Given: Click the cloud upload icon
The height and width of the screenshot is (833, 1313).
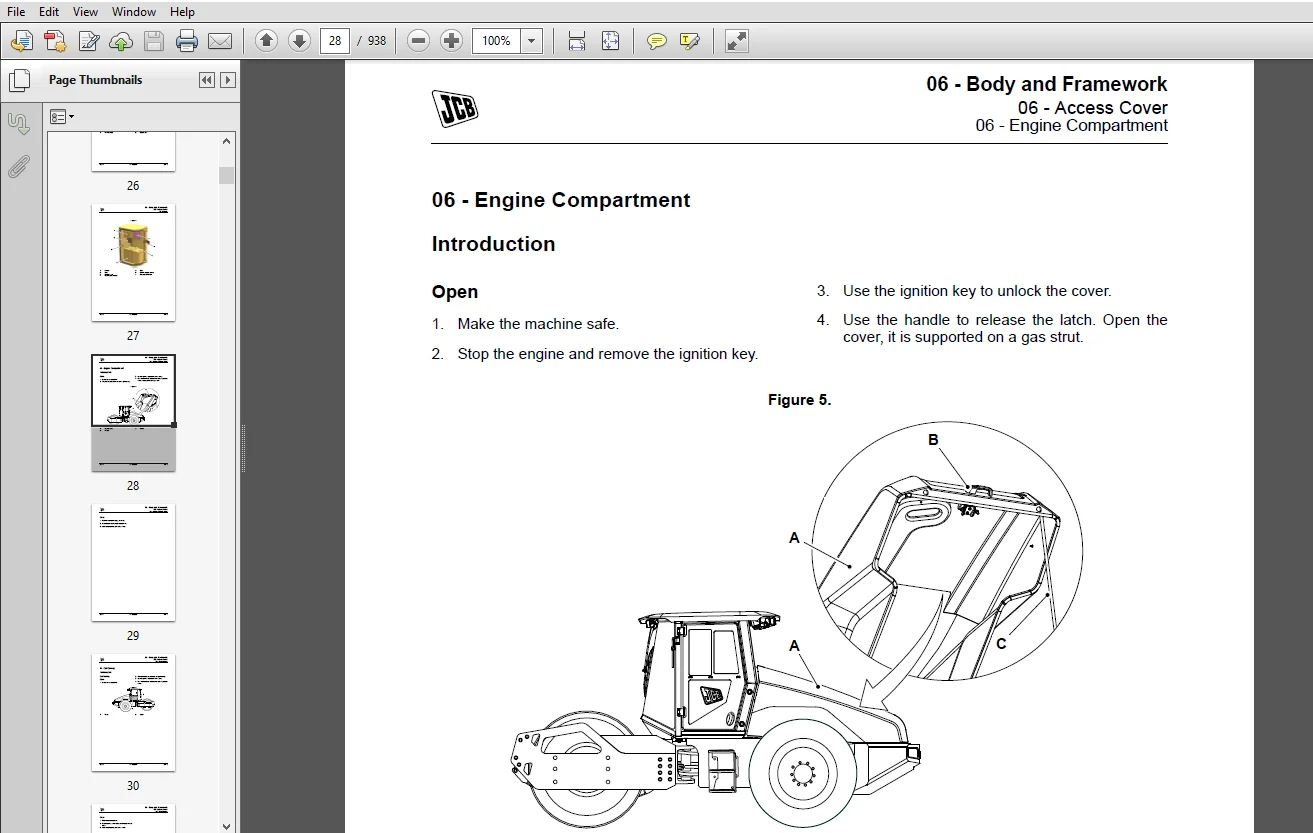Looking at the screenshot, I should click(x=121, y=41).
